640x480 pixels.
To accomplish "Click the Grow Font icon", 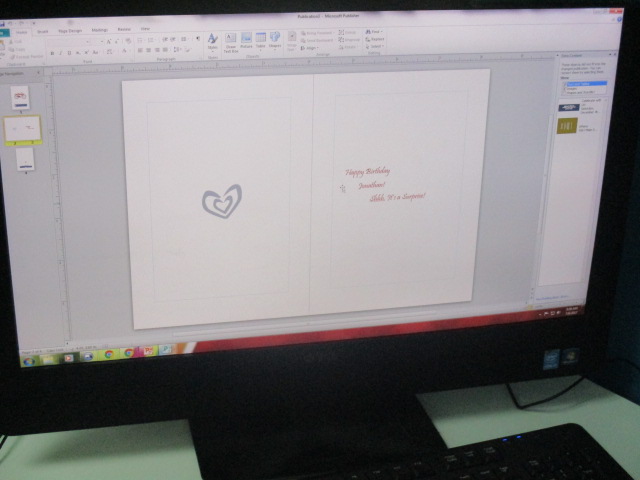I will point(109,42).
